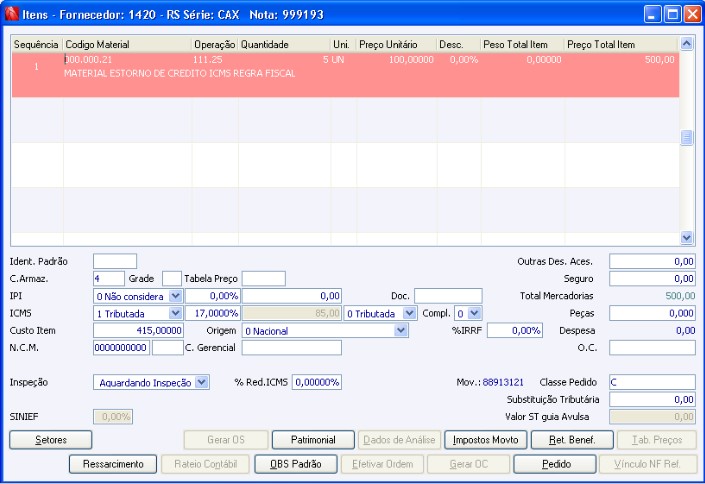Click the Pedido button
The width and height of the screenshot is (705, 484).
point(555,464)
